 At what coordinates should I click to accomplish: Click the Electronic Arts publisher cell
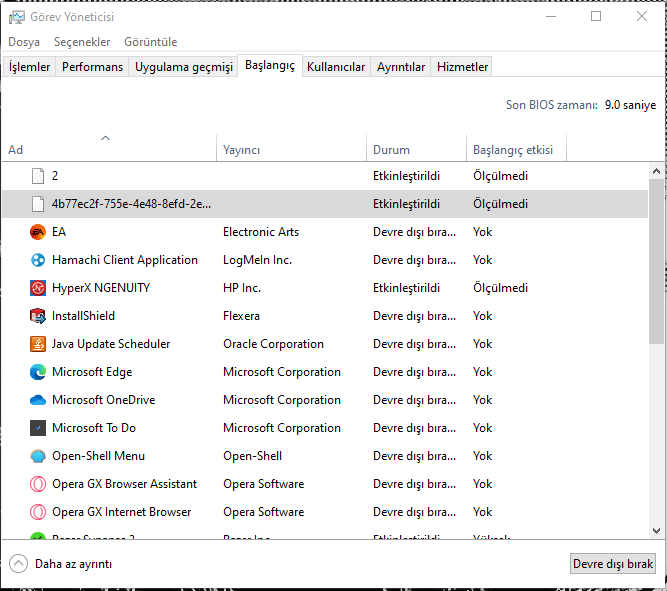pos(261,232)
